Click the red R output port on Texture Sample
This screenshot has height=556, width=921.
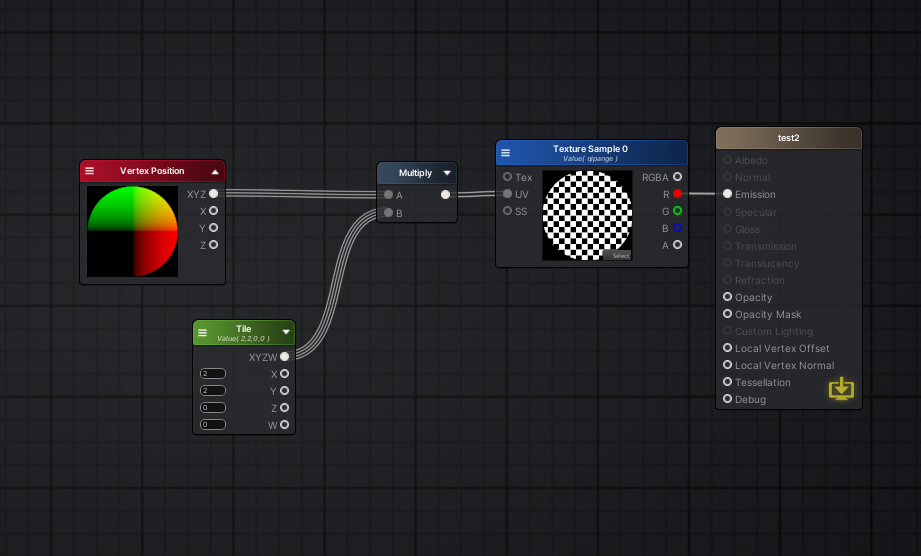point(677,194)
